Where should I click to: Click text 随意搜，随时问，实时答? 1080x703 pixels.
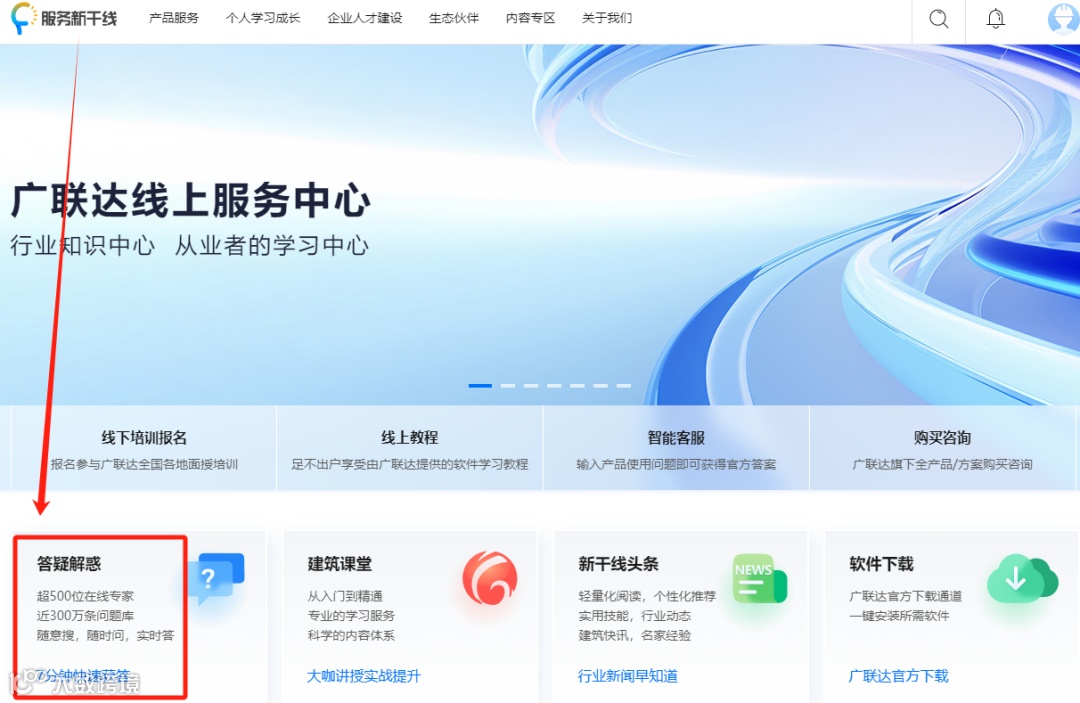point(105,636)
